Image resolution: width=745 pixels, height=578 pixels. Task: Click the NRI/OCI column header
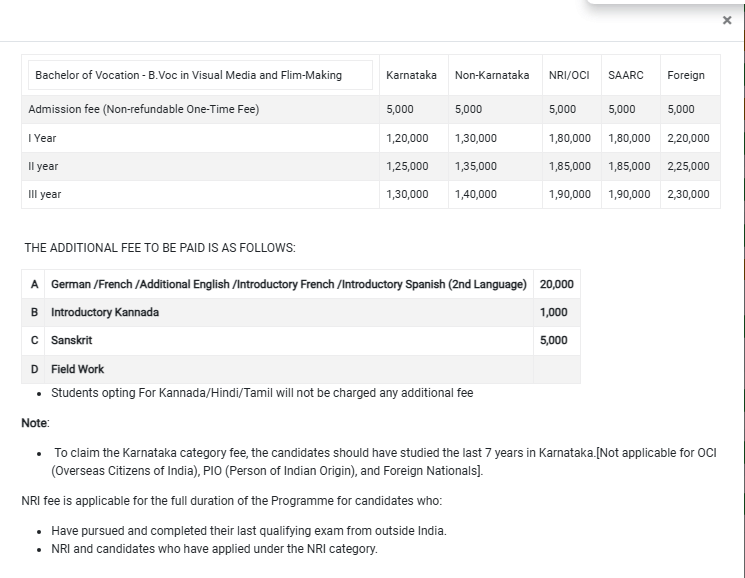[569, 75]
